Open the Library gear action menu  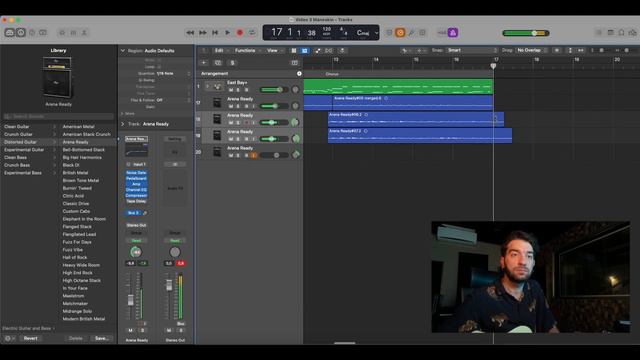pos(9,338)
